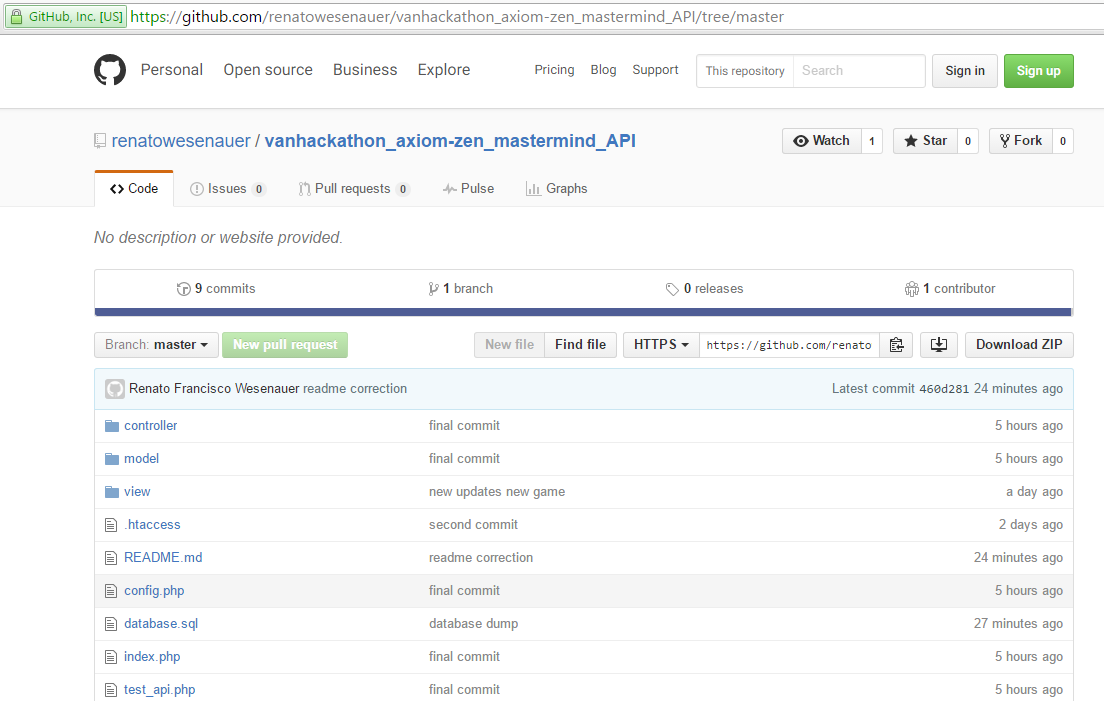Click the database.sql file icon

(x=111, y=624)
